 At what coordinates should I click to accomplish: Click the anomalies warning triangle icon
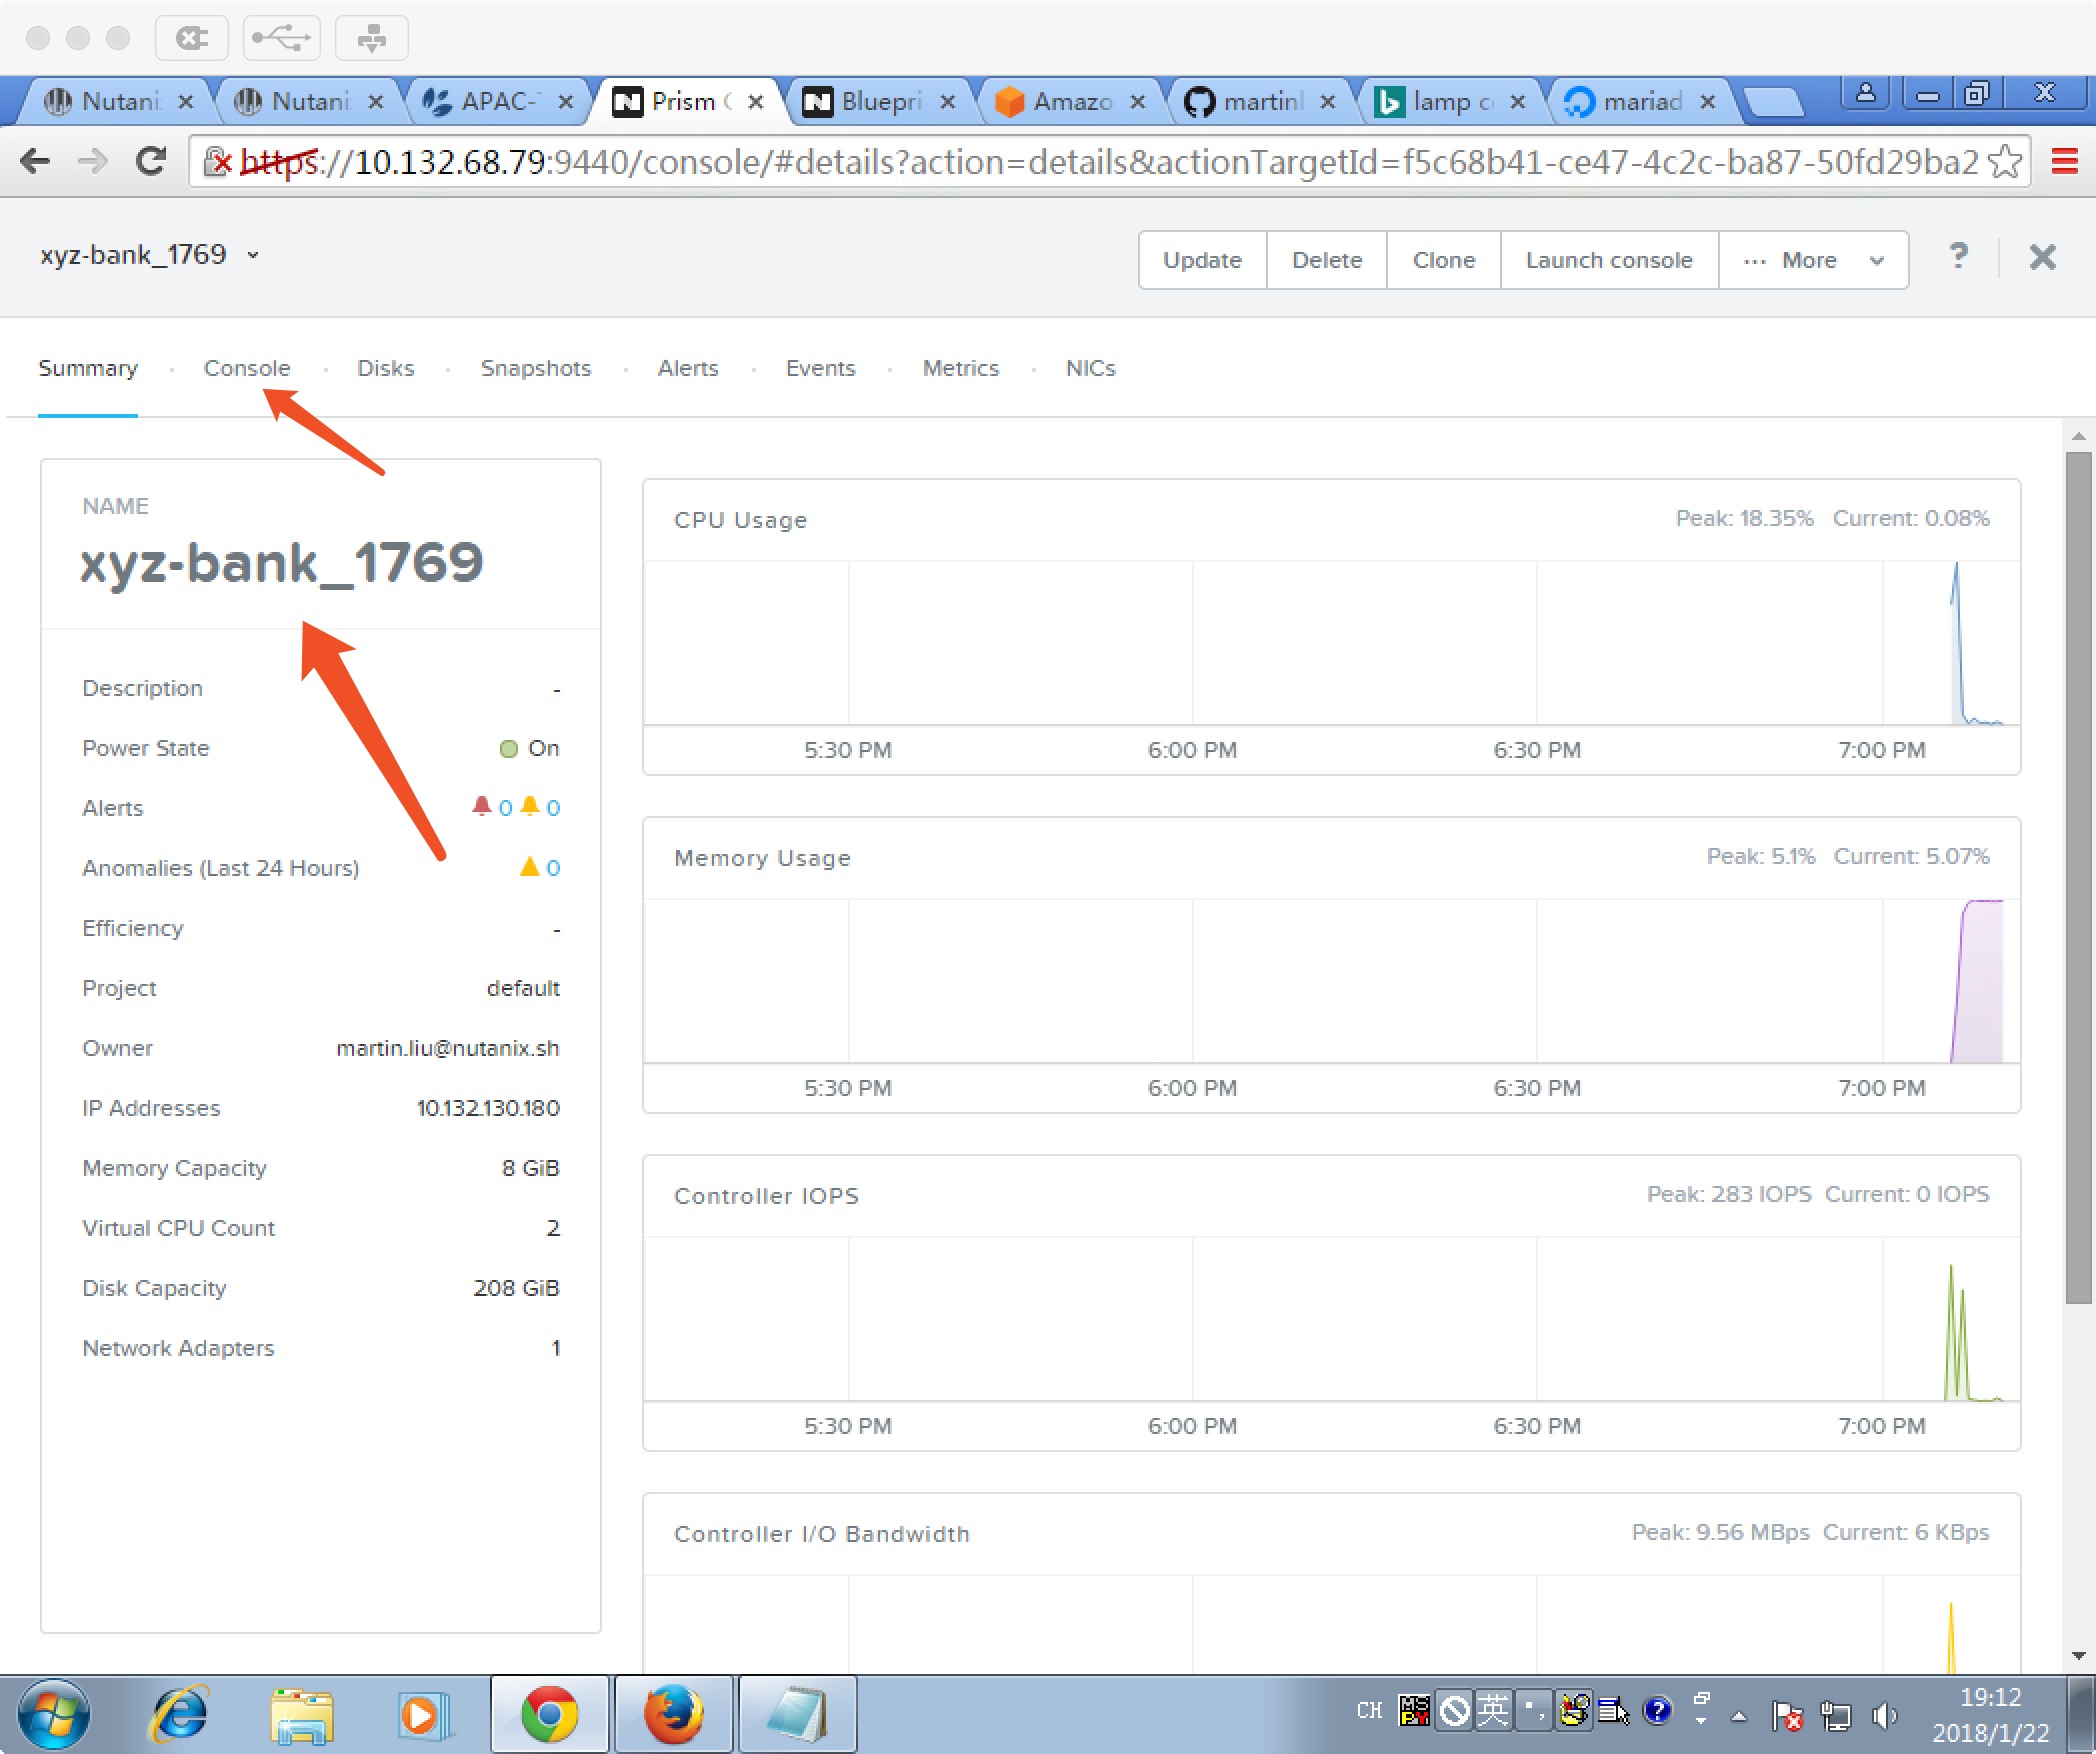click(x=530, y=866)
